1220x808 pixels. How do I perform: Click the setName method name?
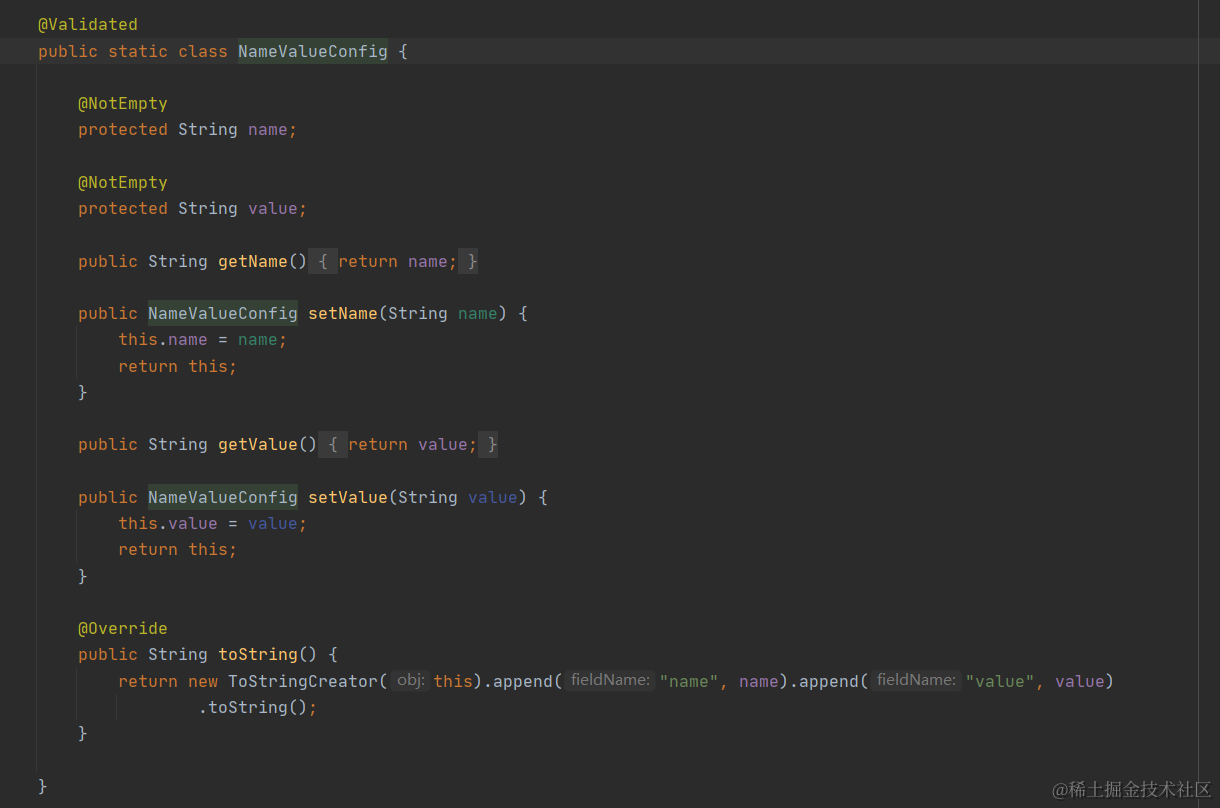(343, 313)
